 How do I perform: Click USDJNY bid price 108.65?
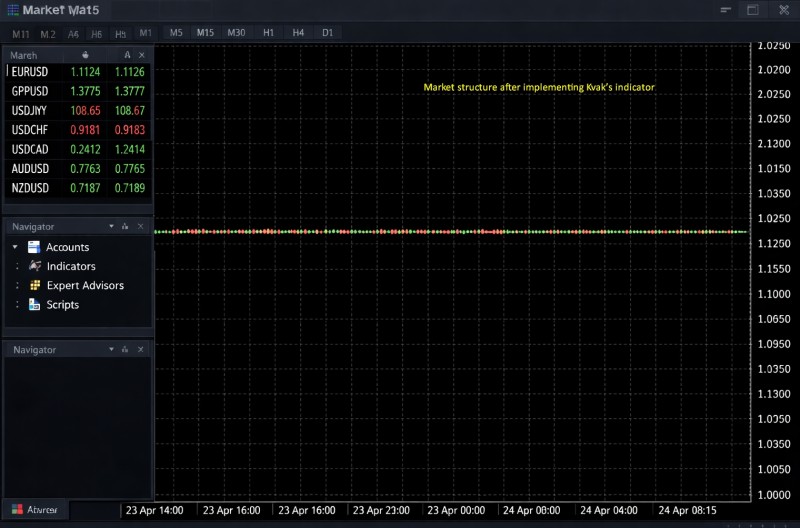click(85, 111)
